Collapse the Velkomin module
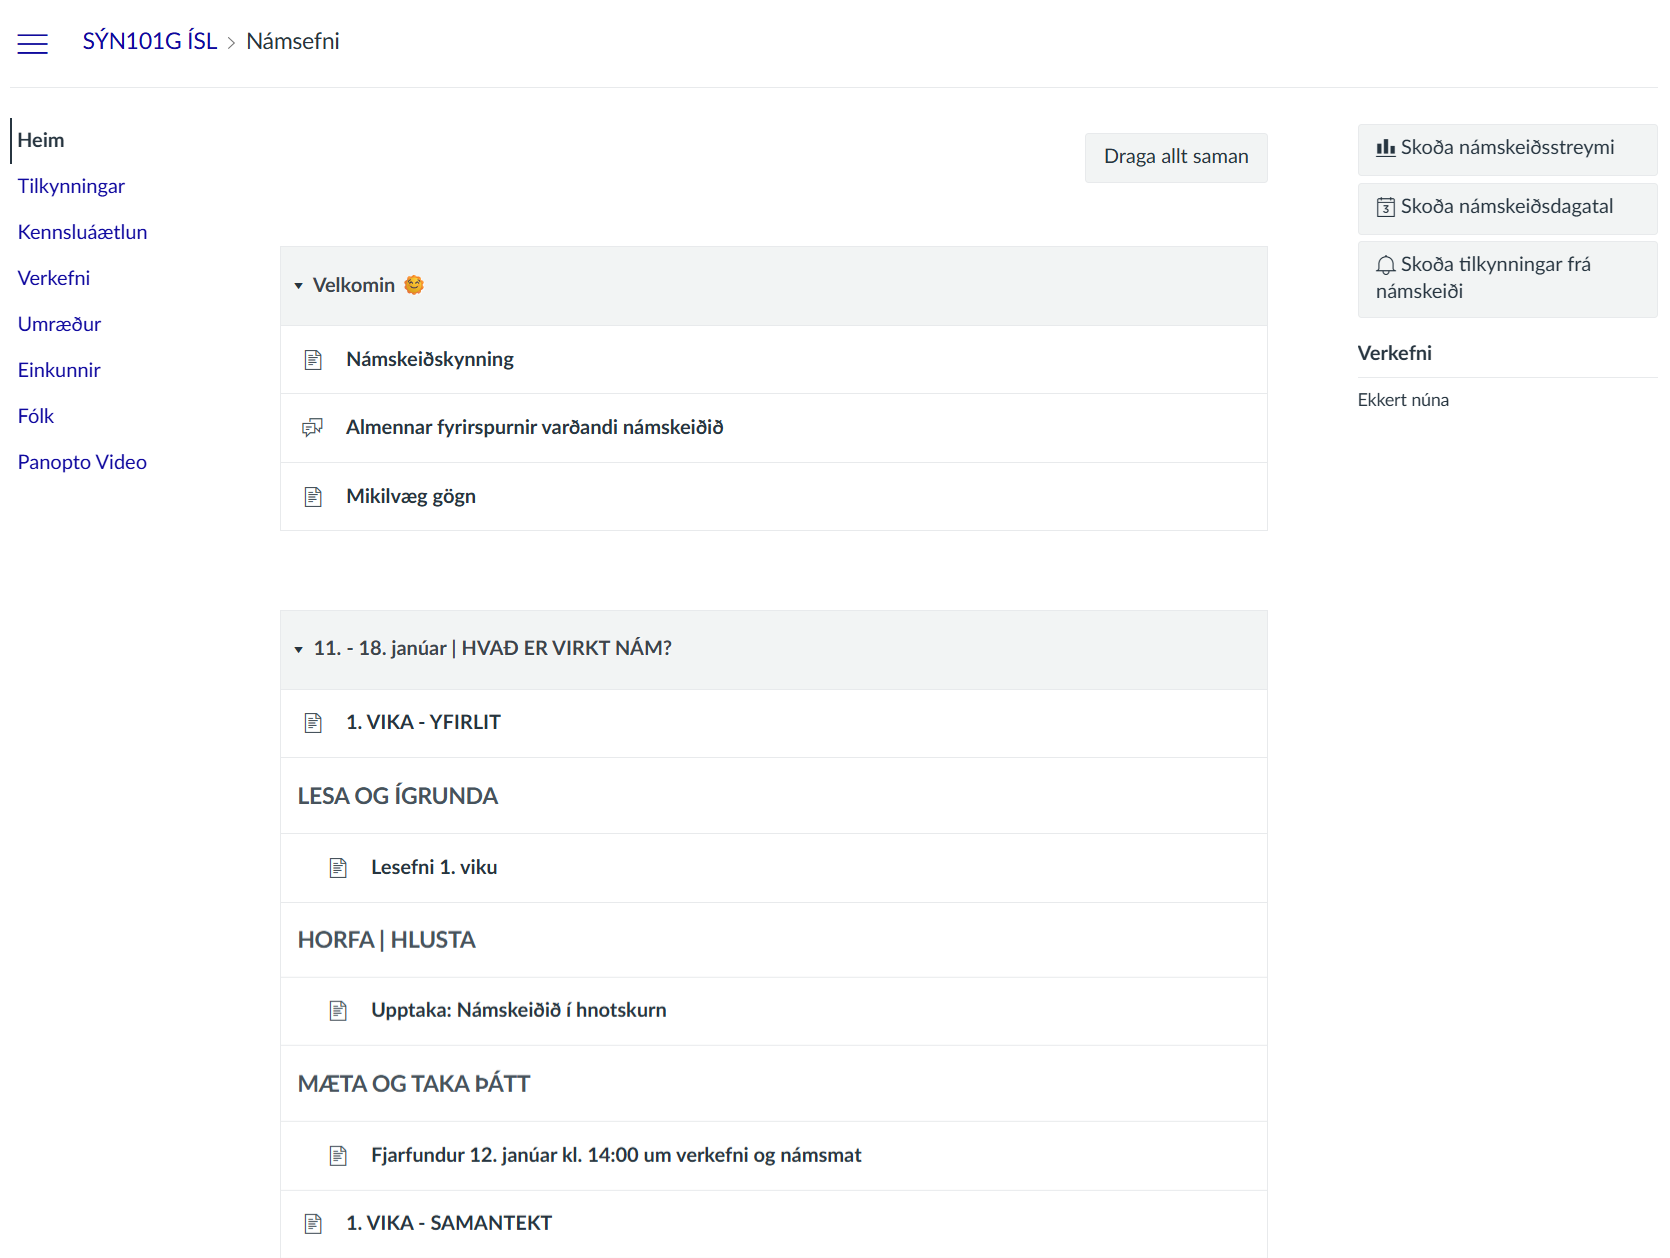The image size is (1670, 1258). 298,286
